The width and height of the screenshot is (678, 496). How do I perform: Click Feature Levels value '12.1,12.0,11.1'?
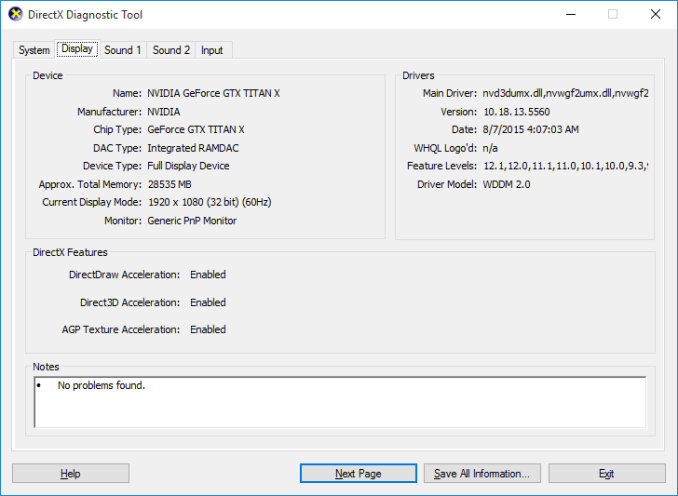[566, 166]
